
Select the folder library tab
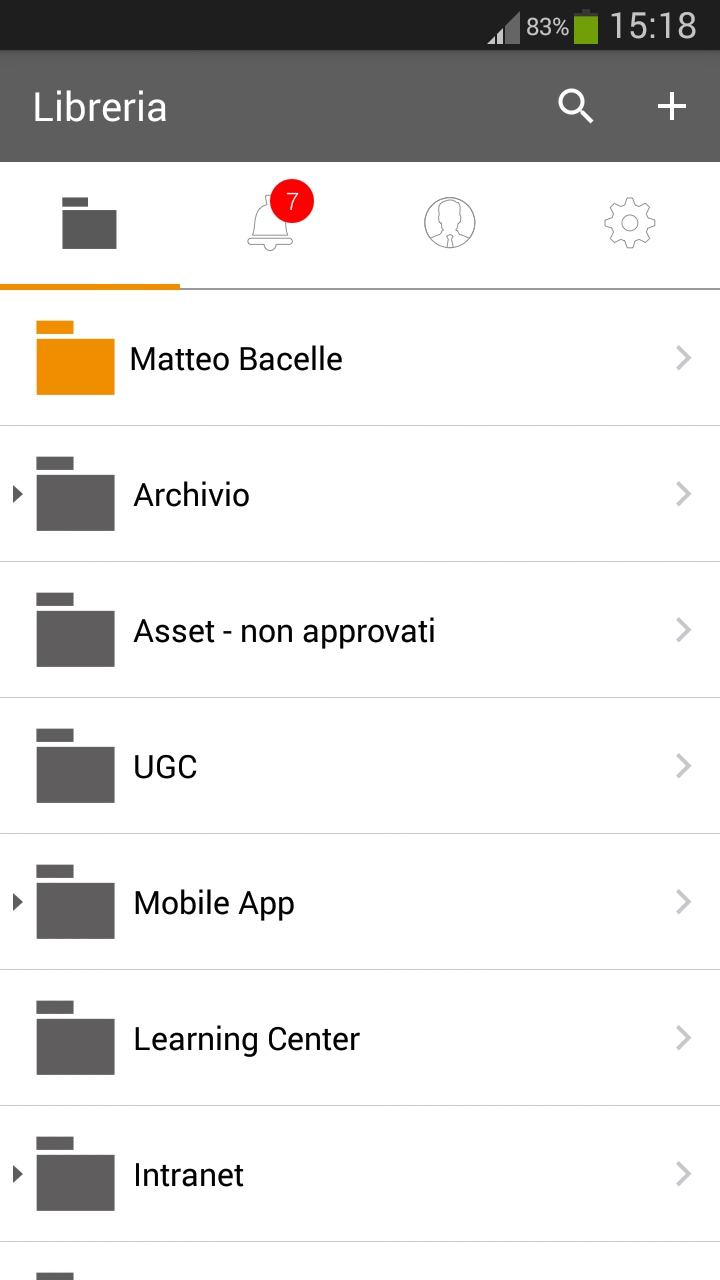point(90,222)
